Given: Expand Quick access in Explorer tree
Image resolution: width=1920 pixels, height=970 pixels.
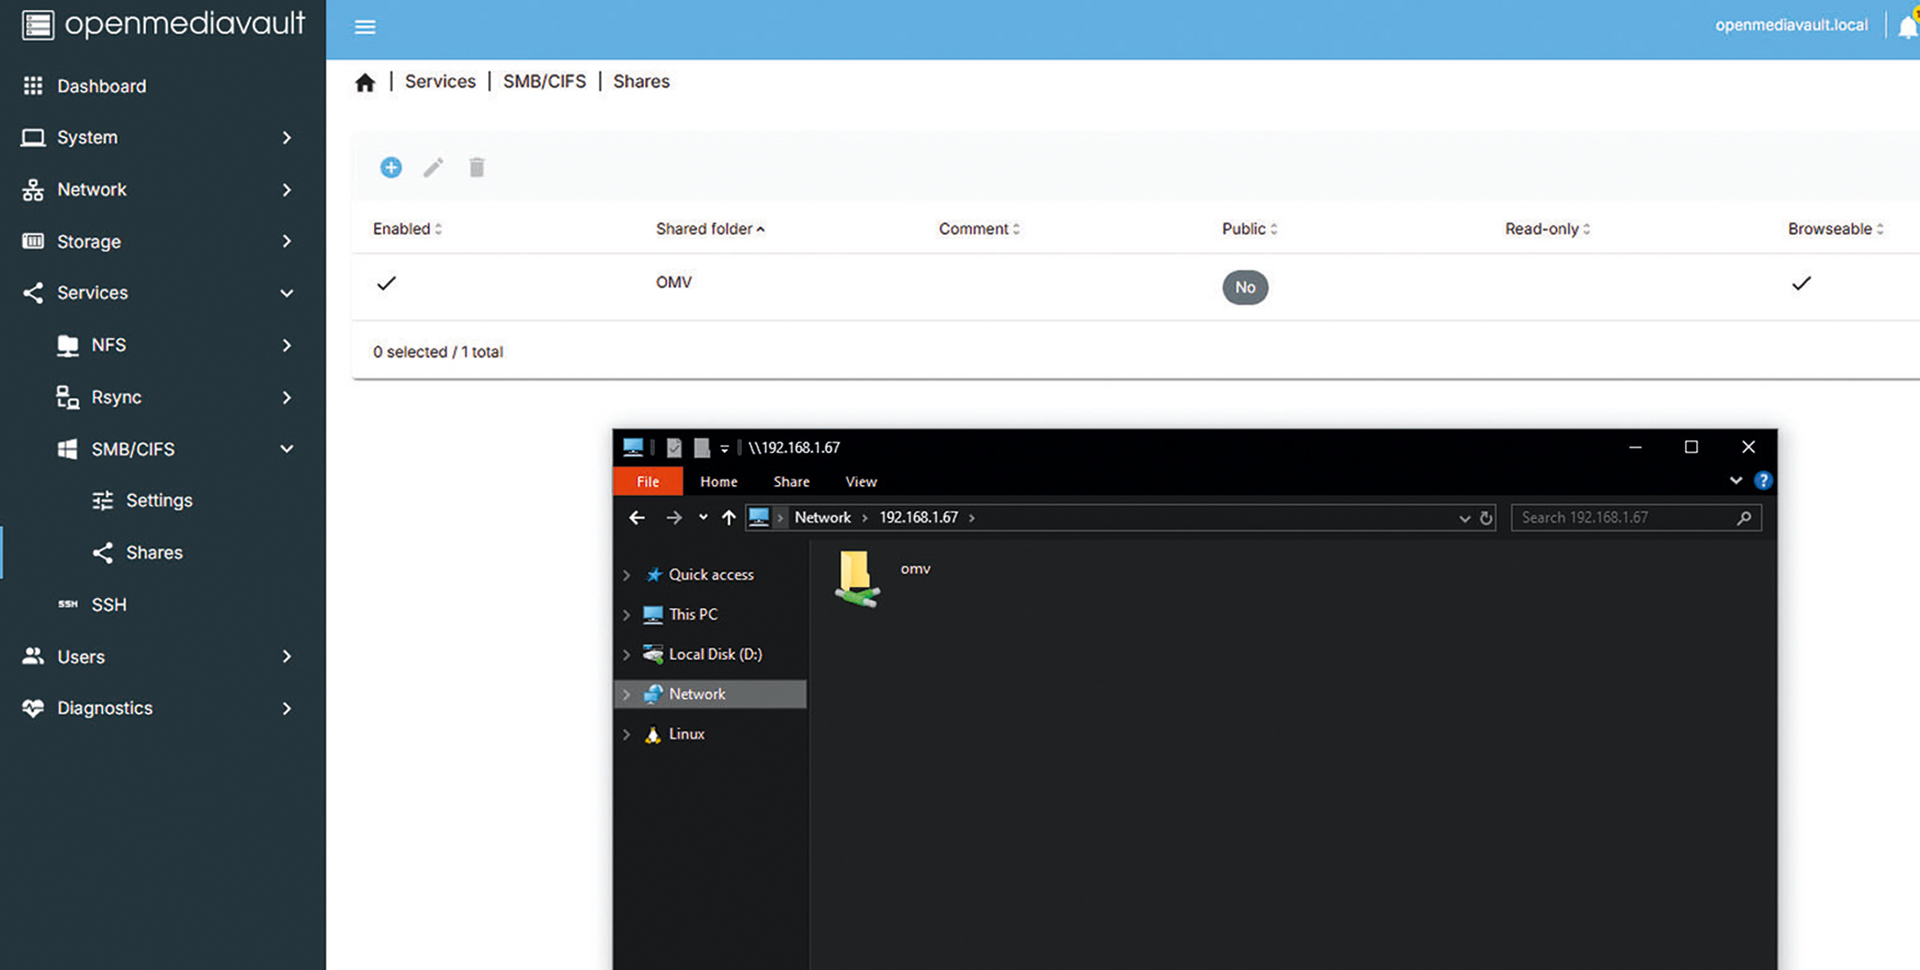Looking at the screenshot, I should pos(627,575).
